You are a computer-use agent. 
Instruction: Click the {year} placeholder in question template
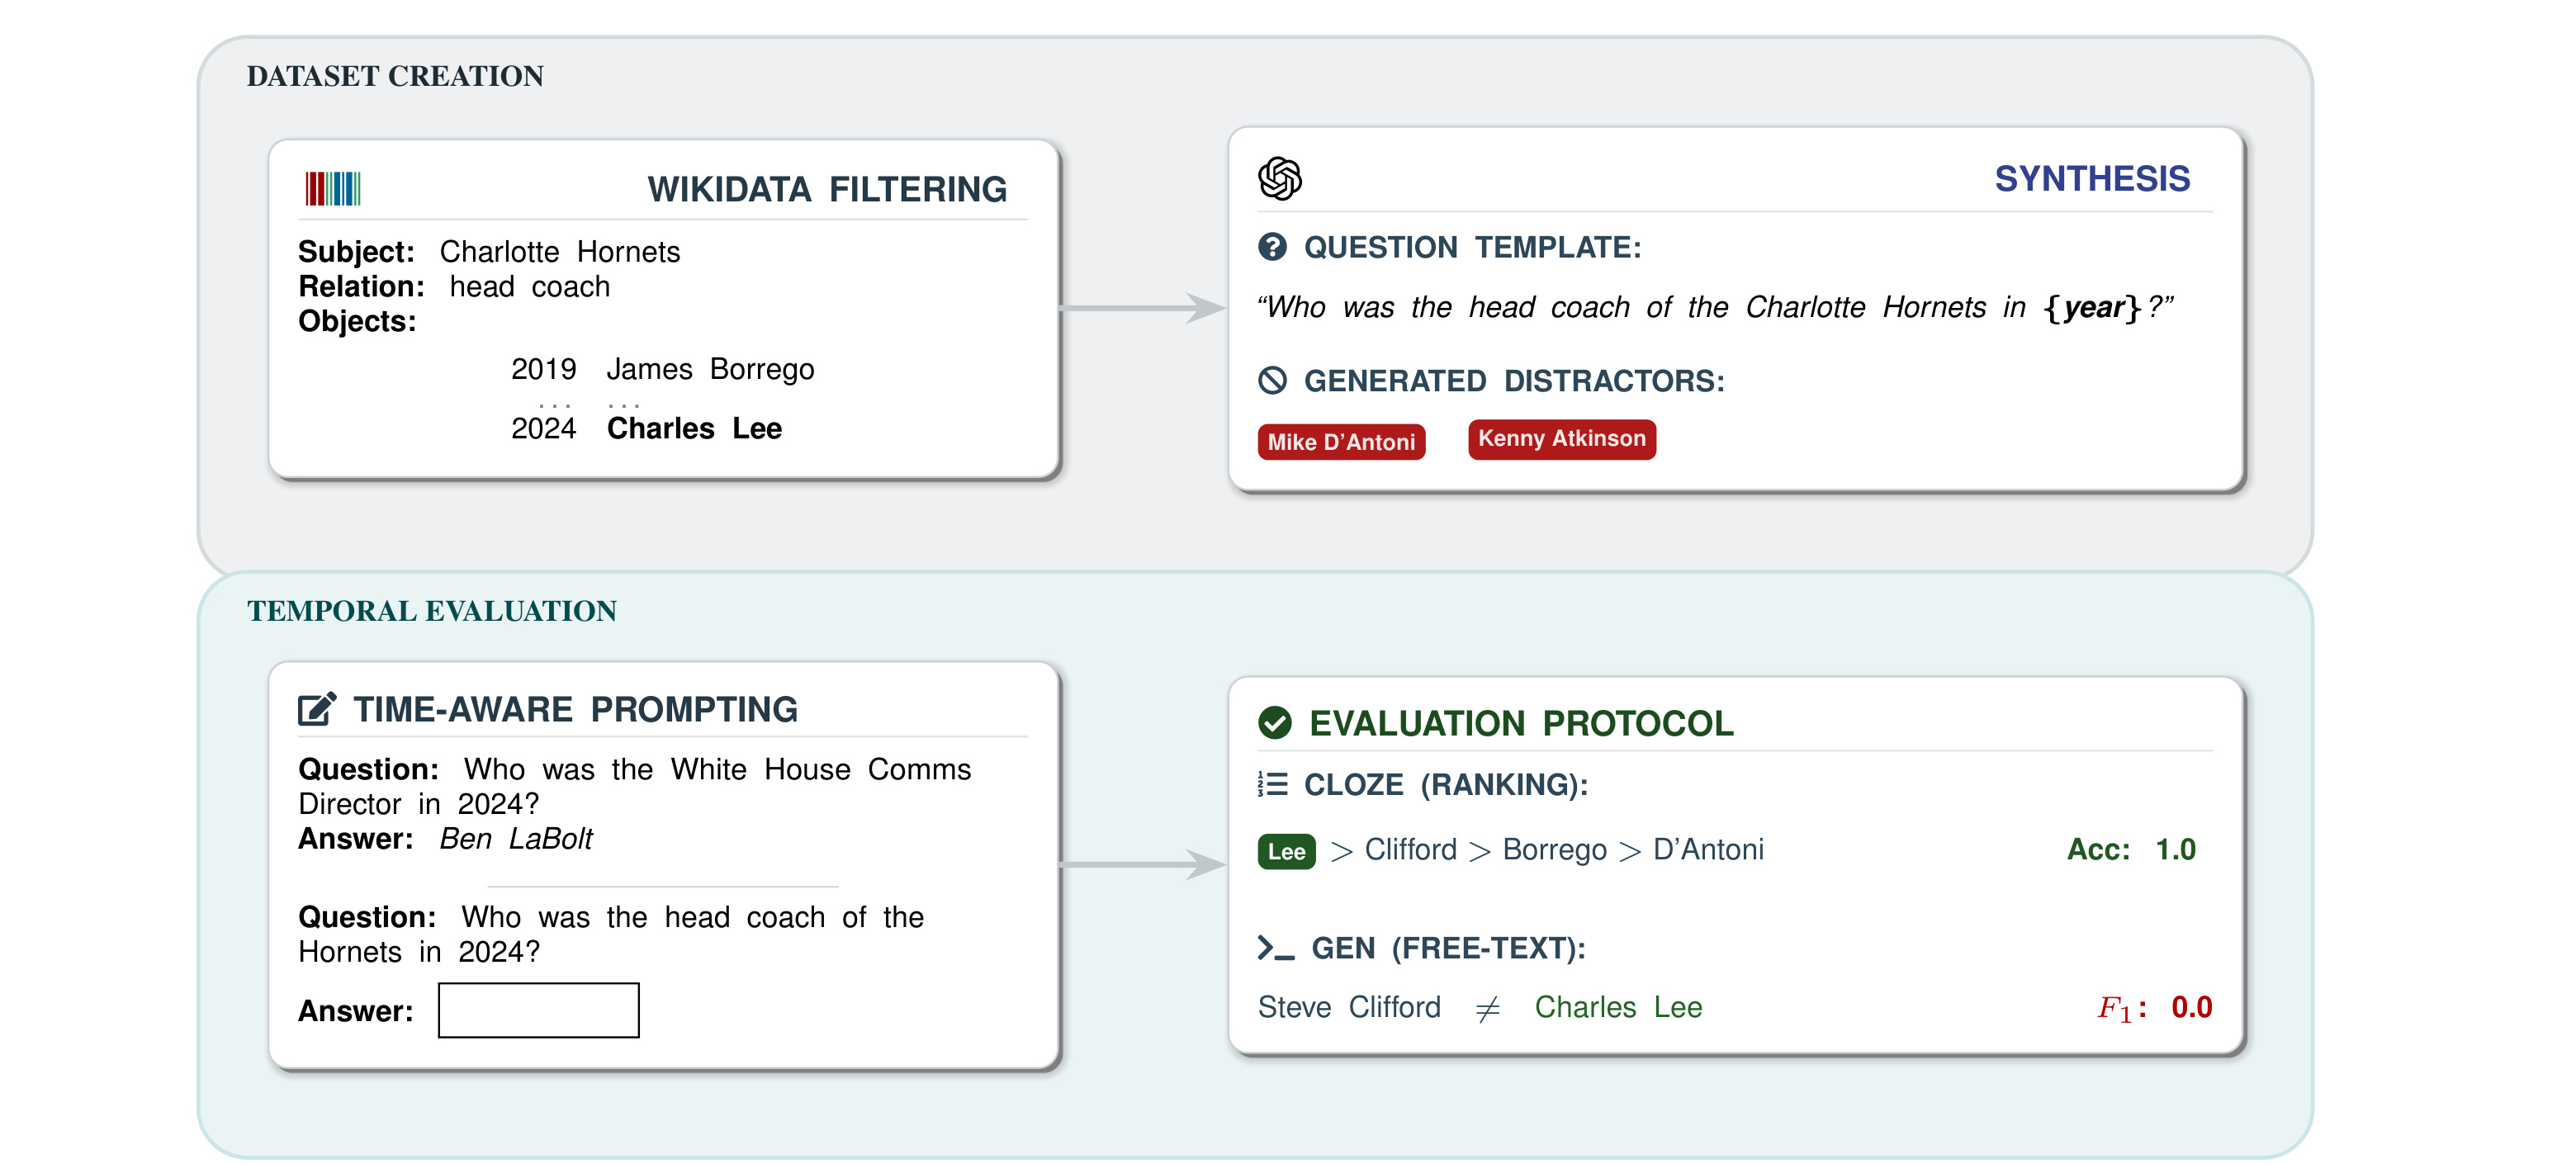pyautogui.click(x=2092, y=307)
